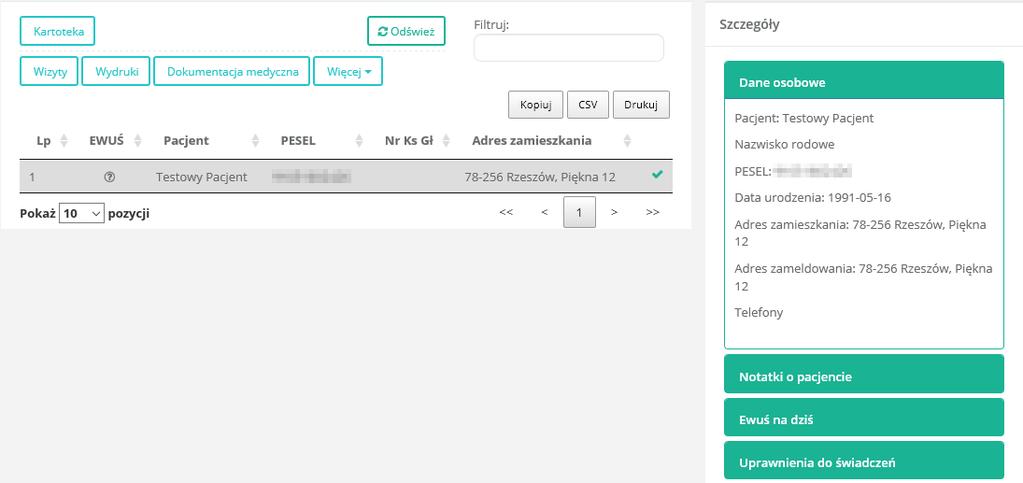Screen dimensions: 1023x483
Task: Expand the Więcej dropdown menu
Action: click(x=348, y=72)
